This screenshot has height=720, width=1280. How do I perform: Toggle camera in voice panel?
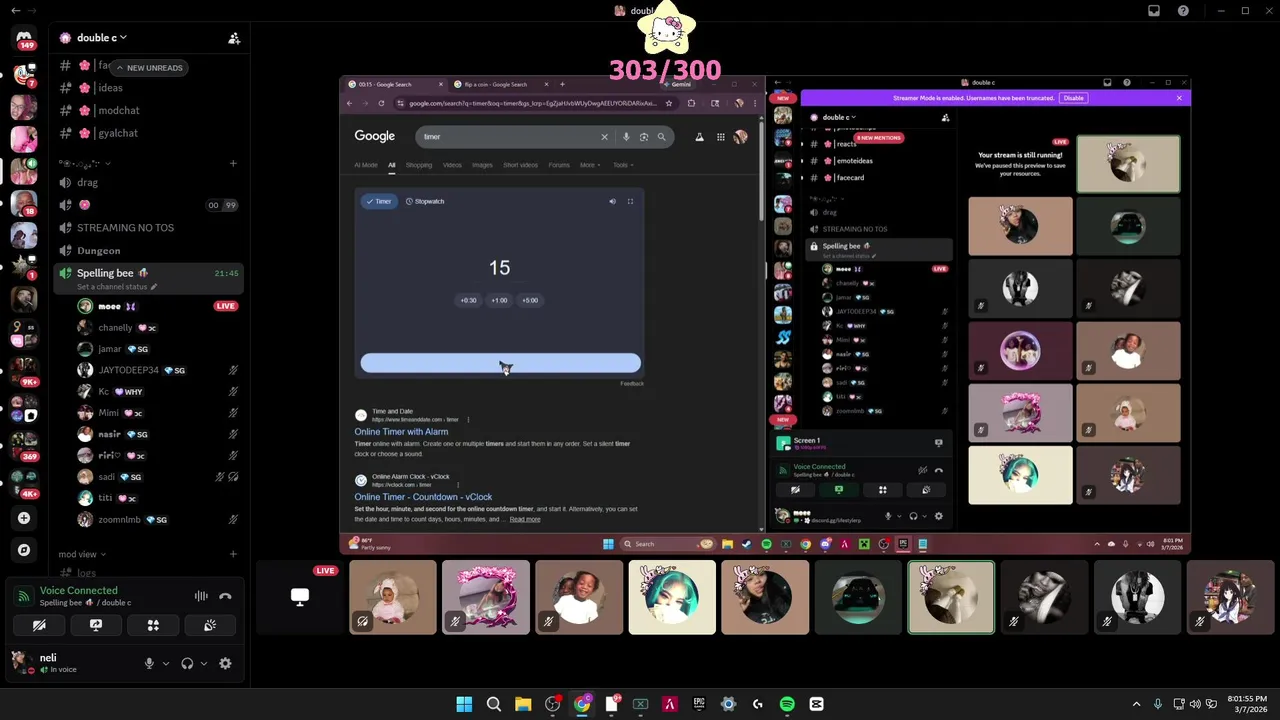(x=39, y=625)
